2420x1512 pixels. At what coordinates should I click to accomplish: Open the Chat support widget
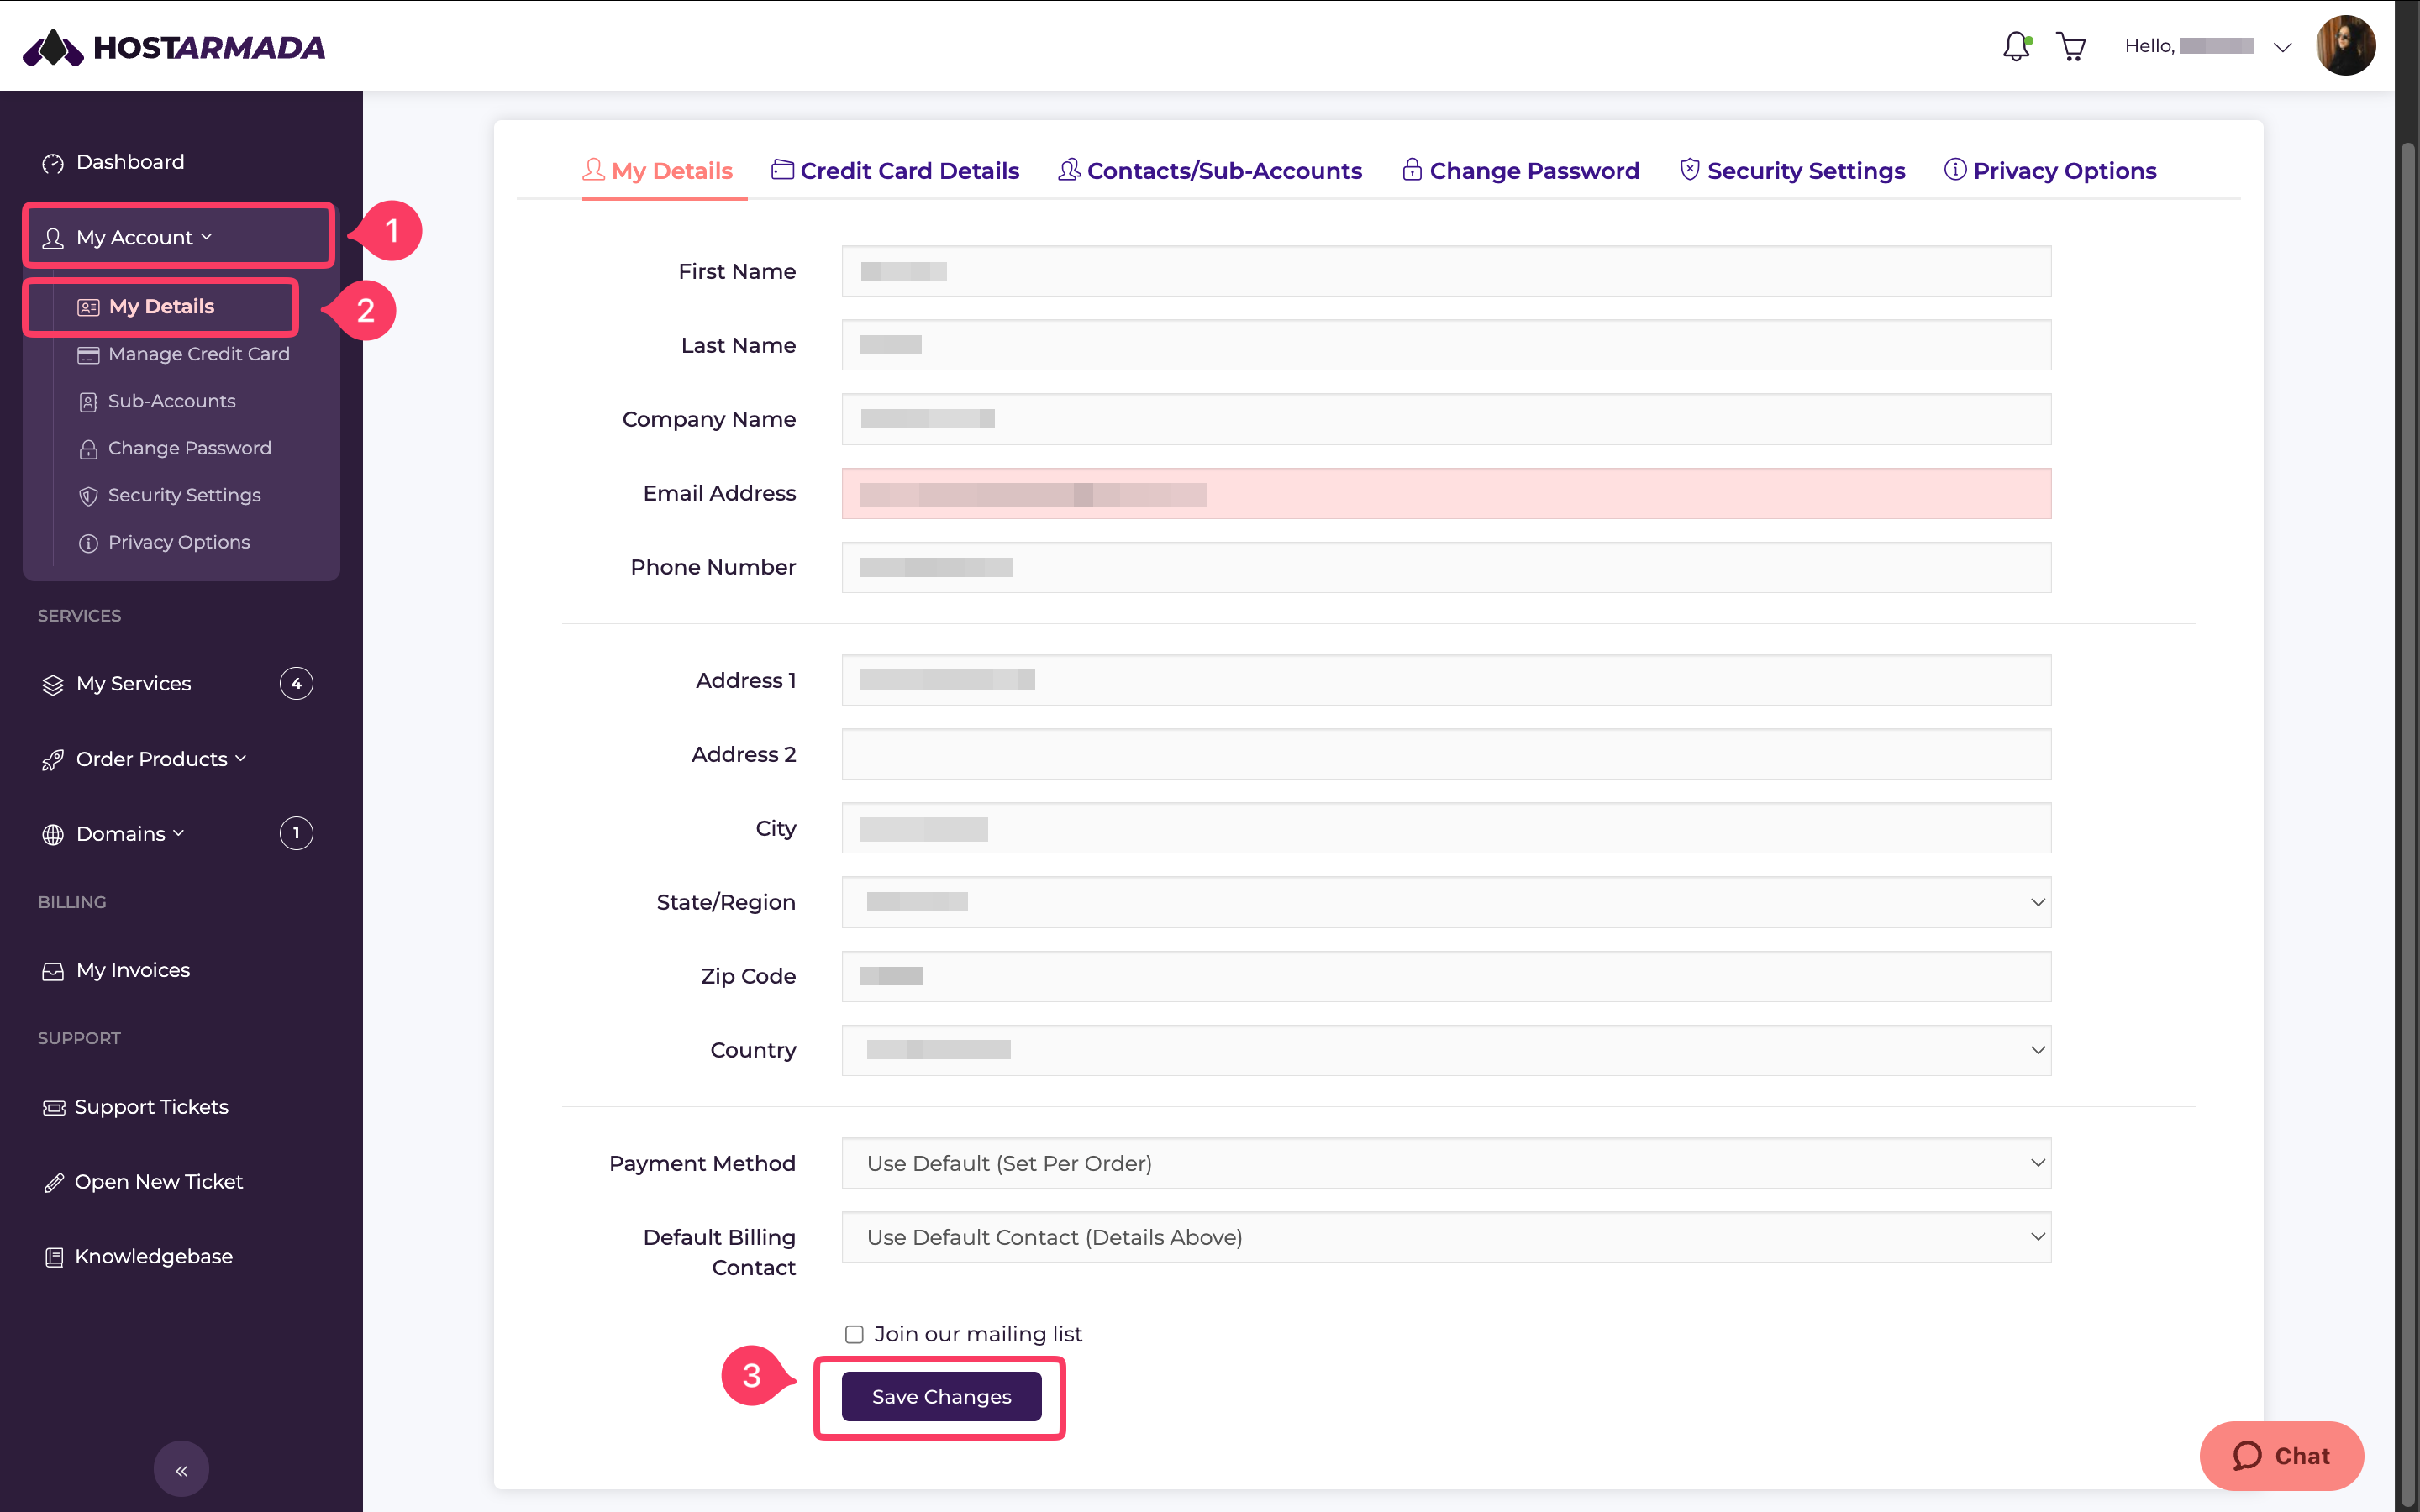2281,1456
